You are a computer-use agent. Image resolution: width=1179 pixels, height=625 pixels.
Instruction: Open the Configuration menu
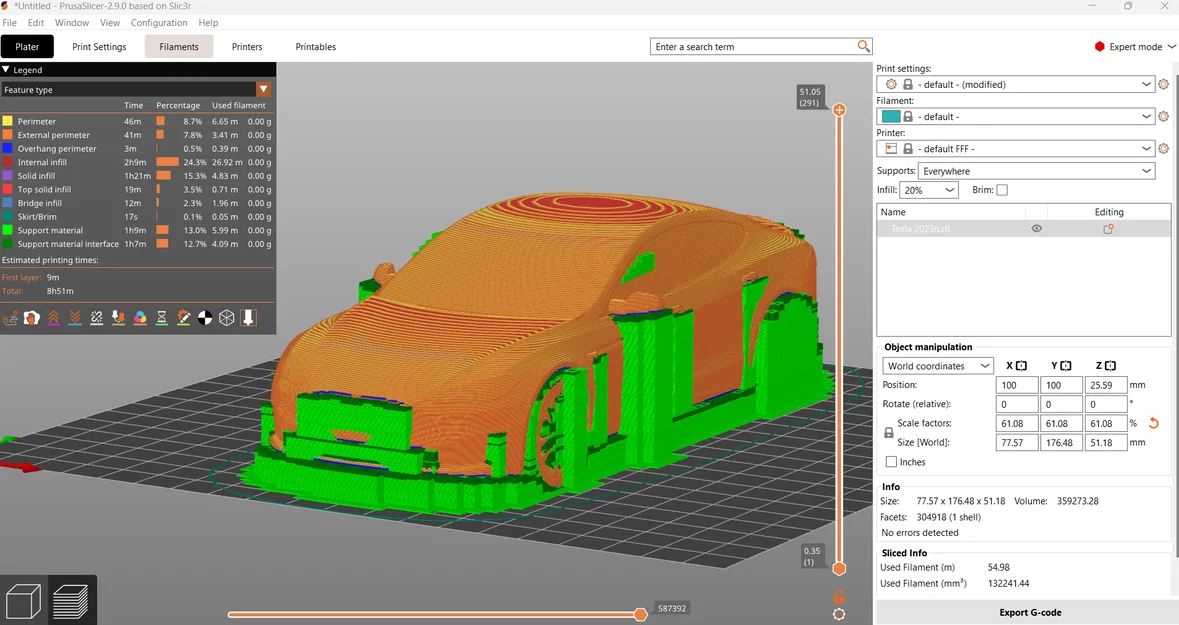coord(159,23)
